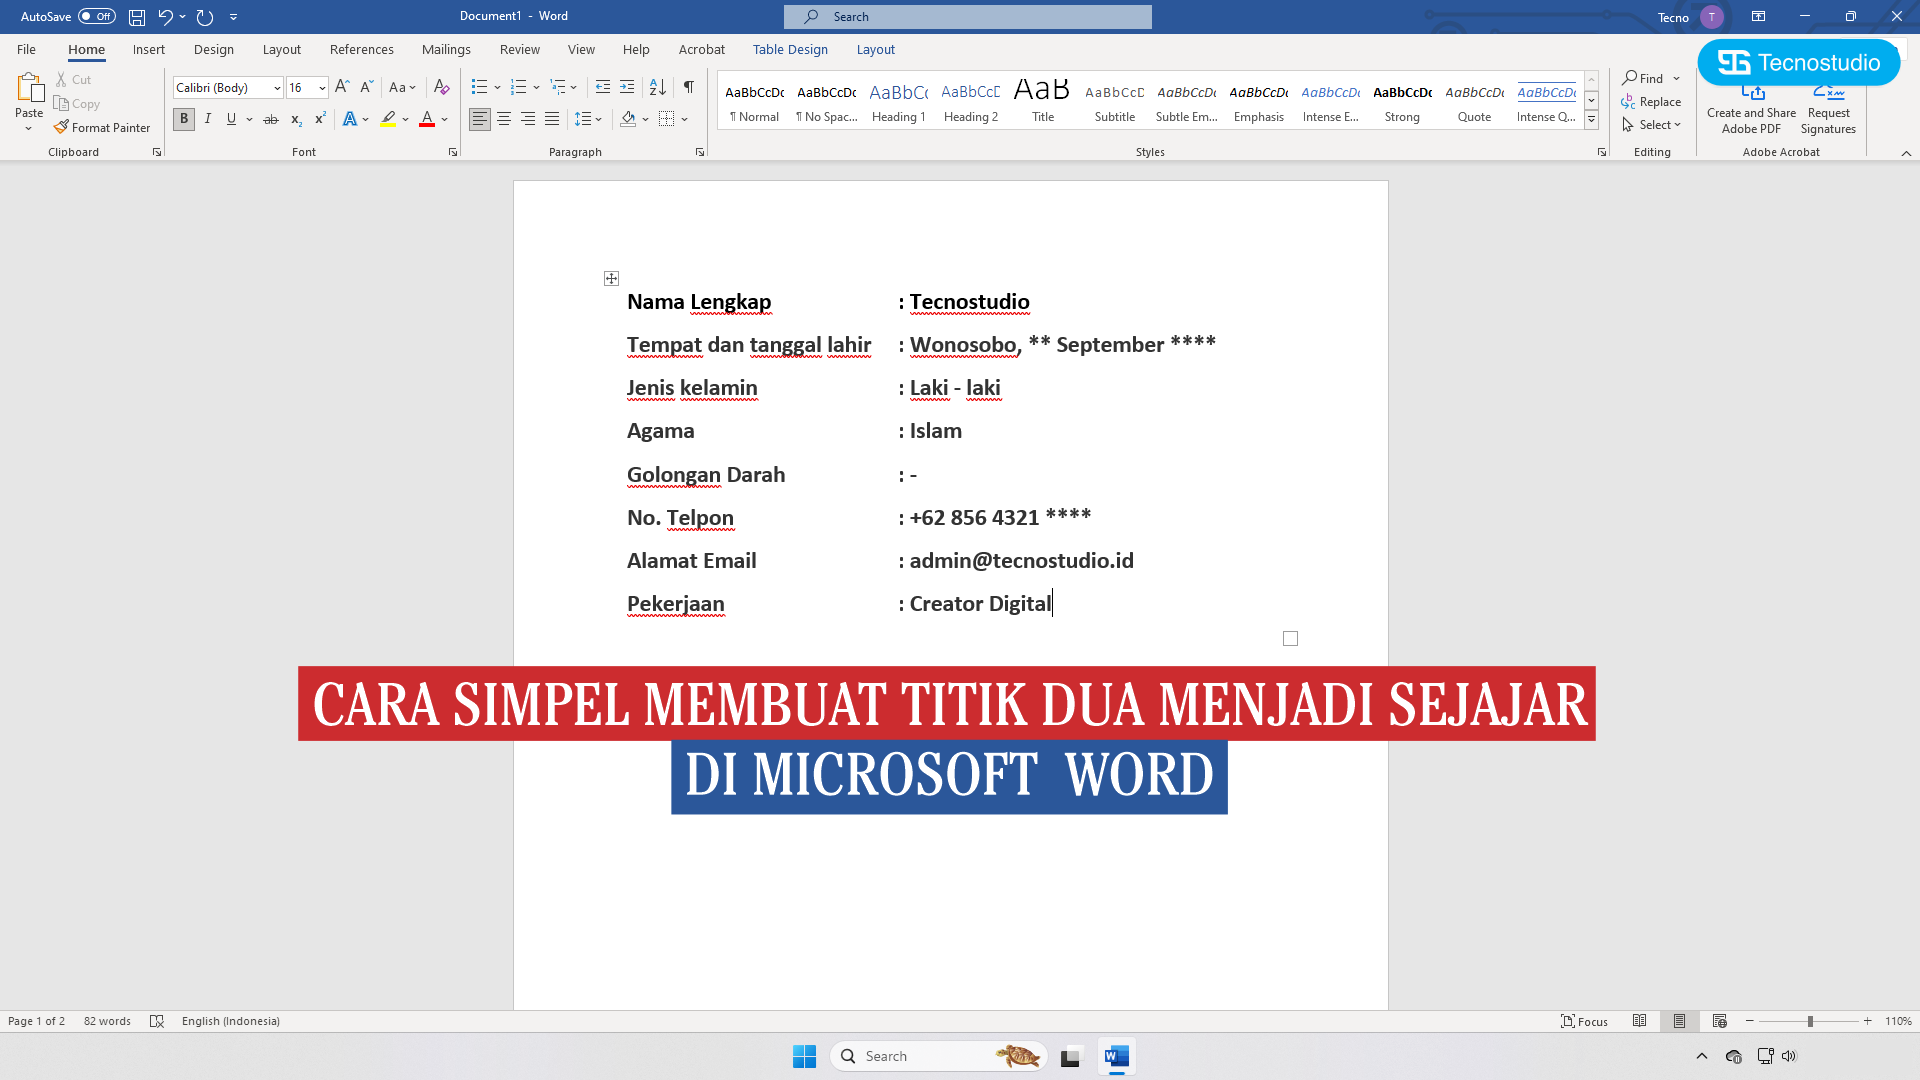Toggle Show/Hide paragraph marks
Viewport: 1920px width, 1080px height.
689,87
